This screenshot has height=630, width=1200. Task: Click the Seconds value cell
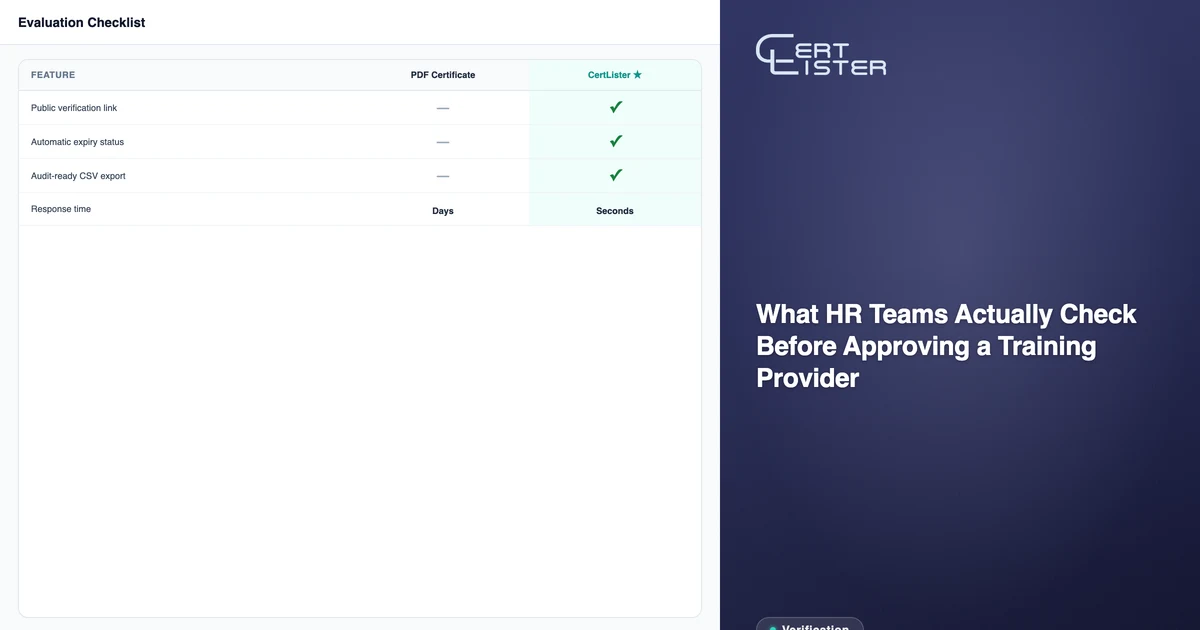(615, 211)
